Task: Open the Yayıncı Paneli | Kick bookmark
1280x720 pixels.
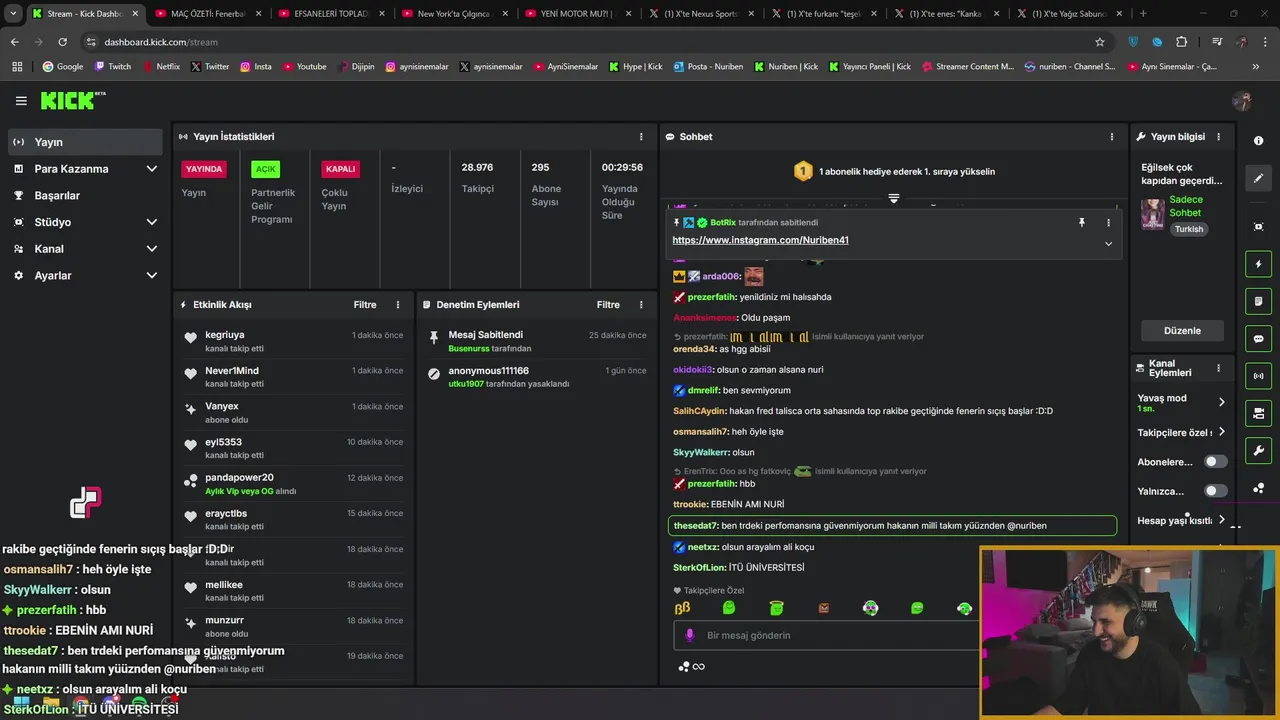Action: [x=869, y=66]
